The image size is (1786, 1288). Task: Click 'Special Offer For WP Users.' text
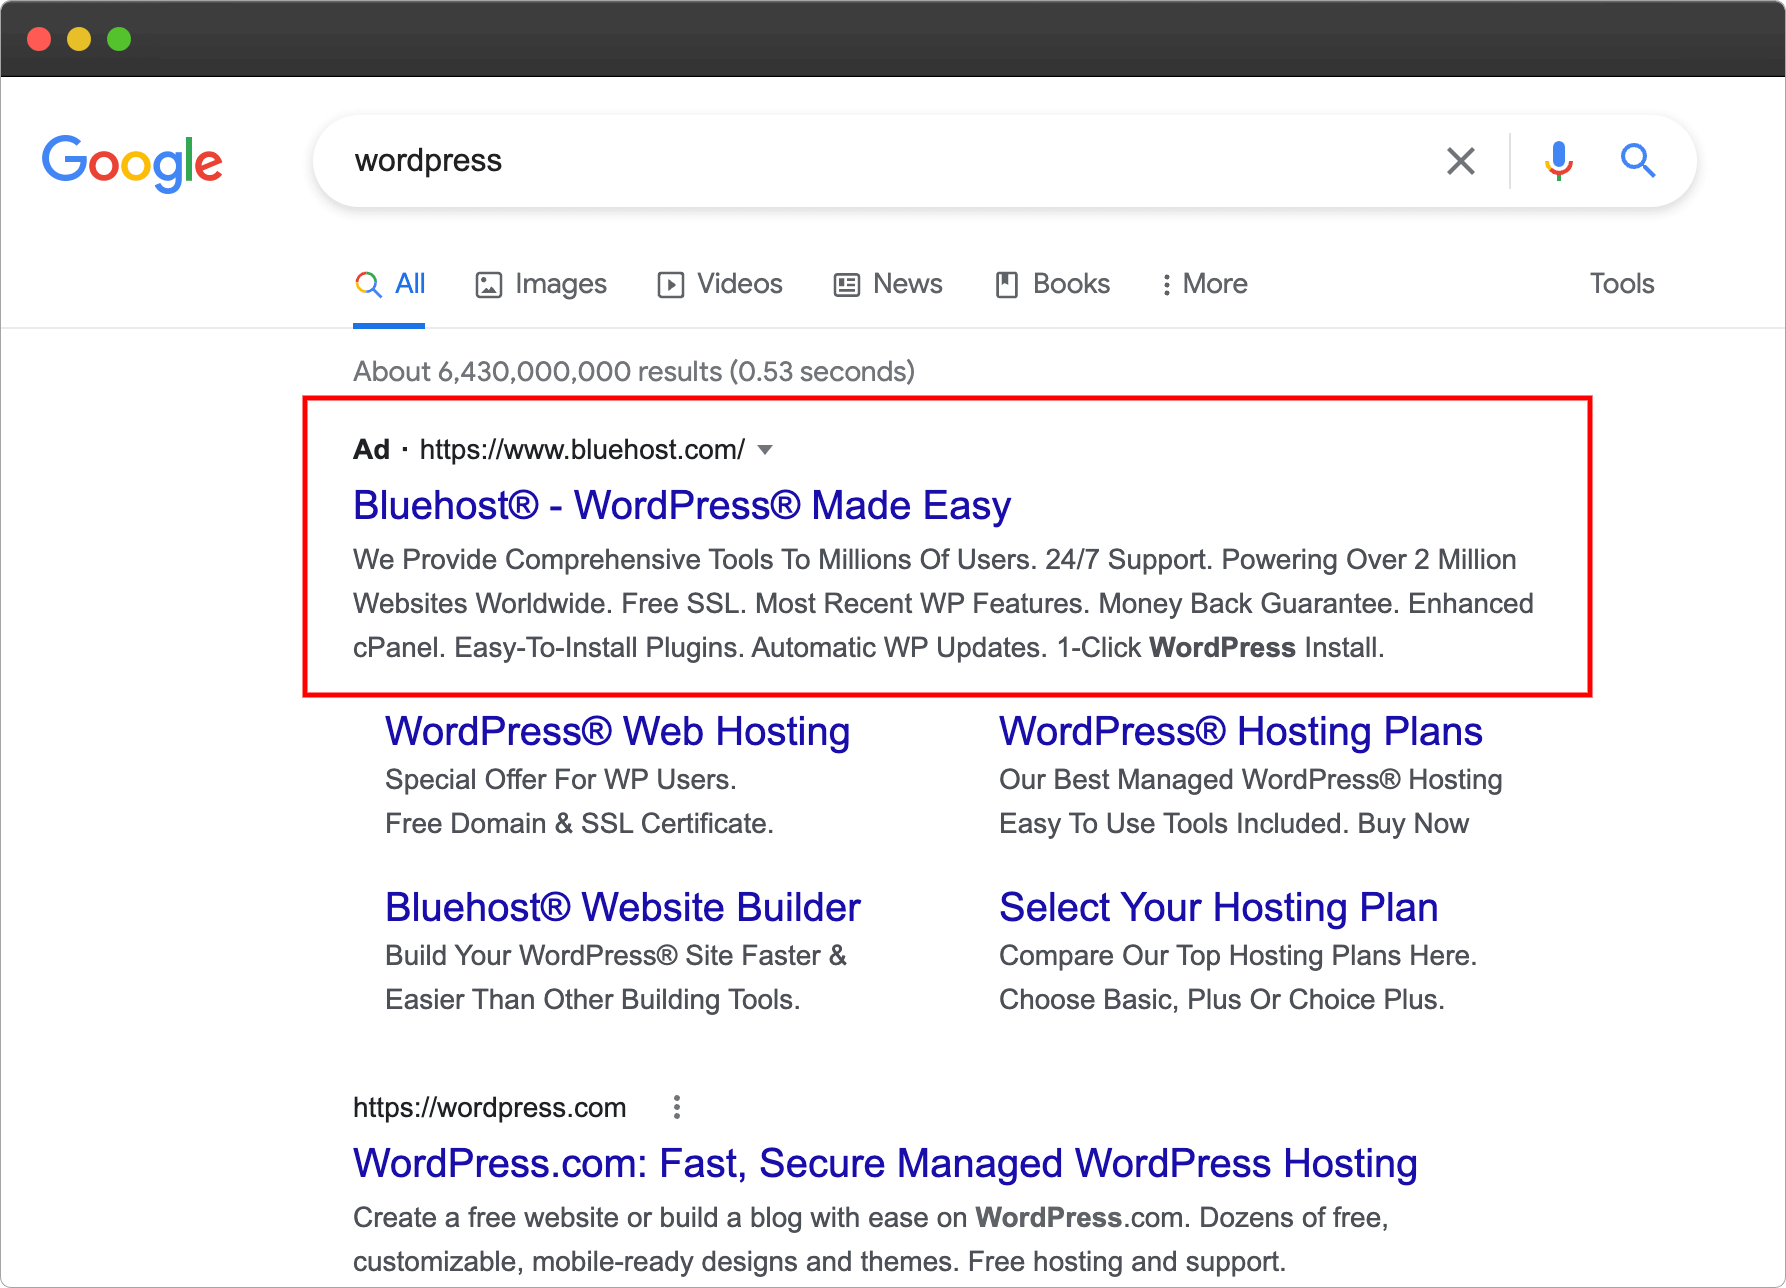pos(561,780)
